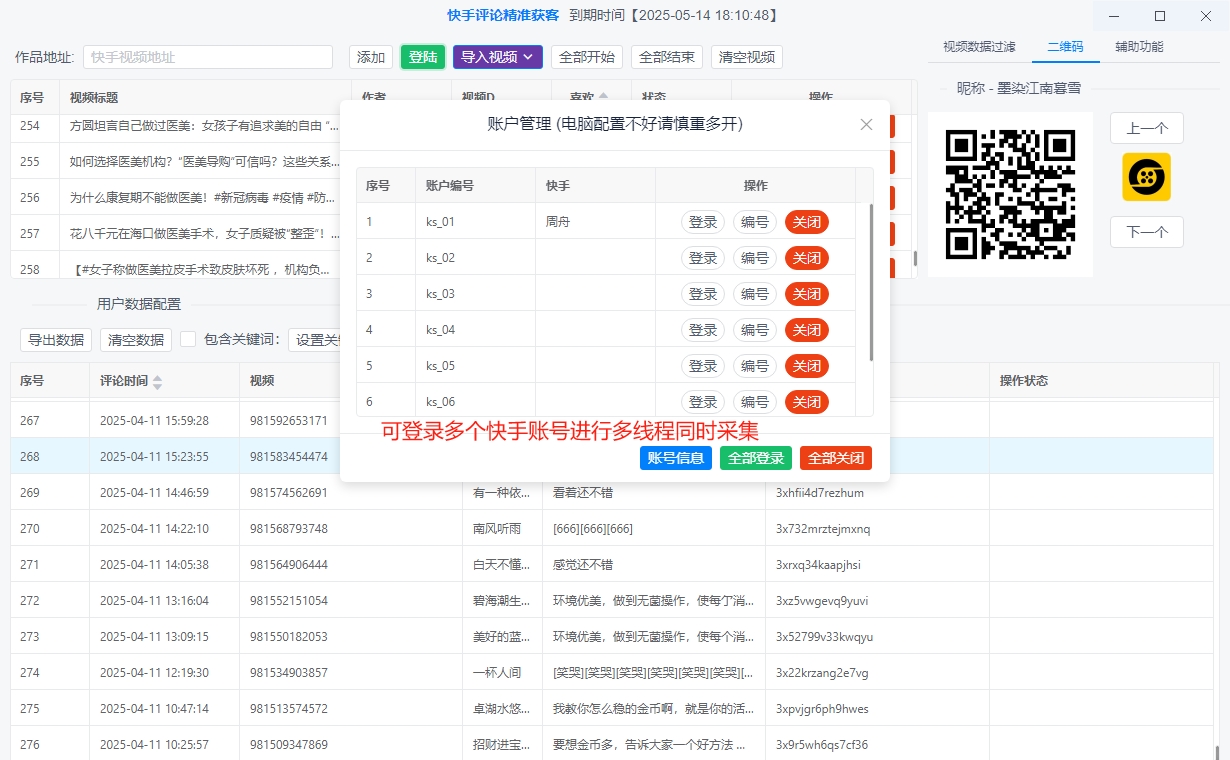Click 全部开始 to start all tasks
This screenshot has height=760, width=1230.
(587, 57)
